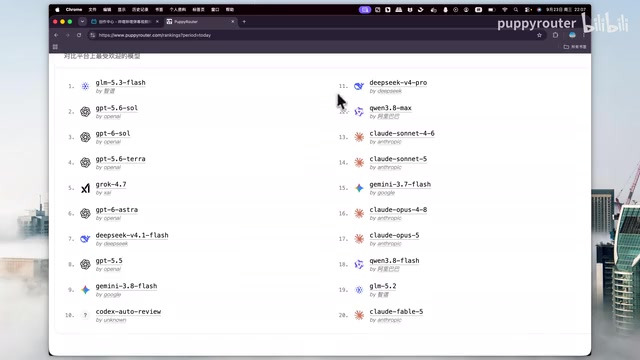The width and height of the screenshot is (640, 360).
Task: Click the Anthropic icon beside claude-opus-4-8
Action: click(x=359, y=213)
